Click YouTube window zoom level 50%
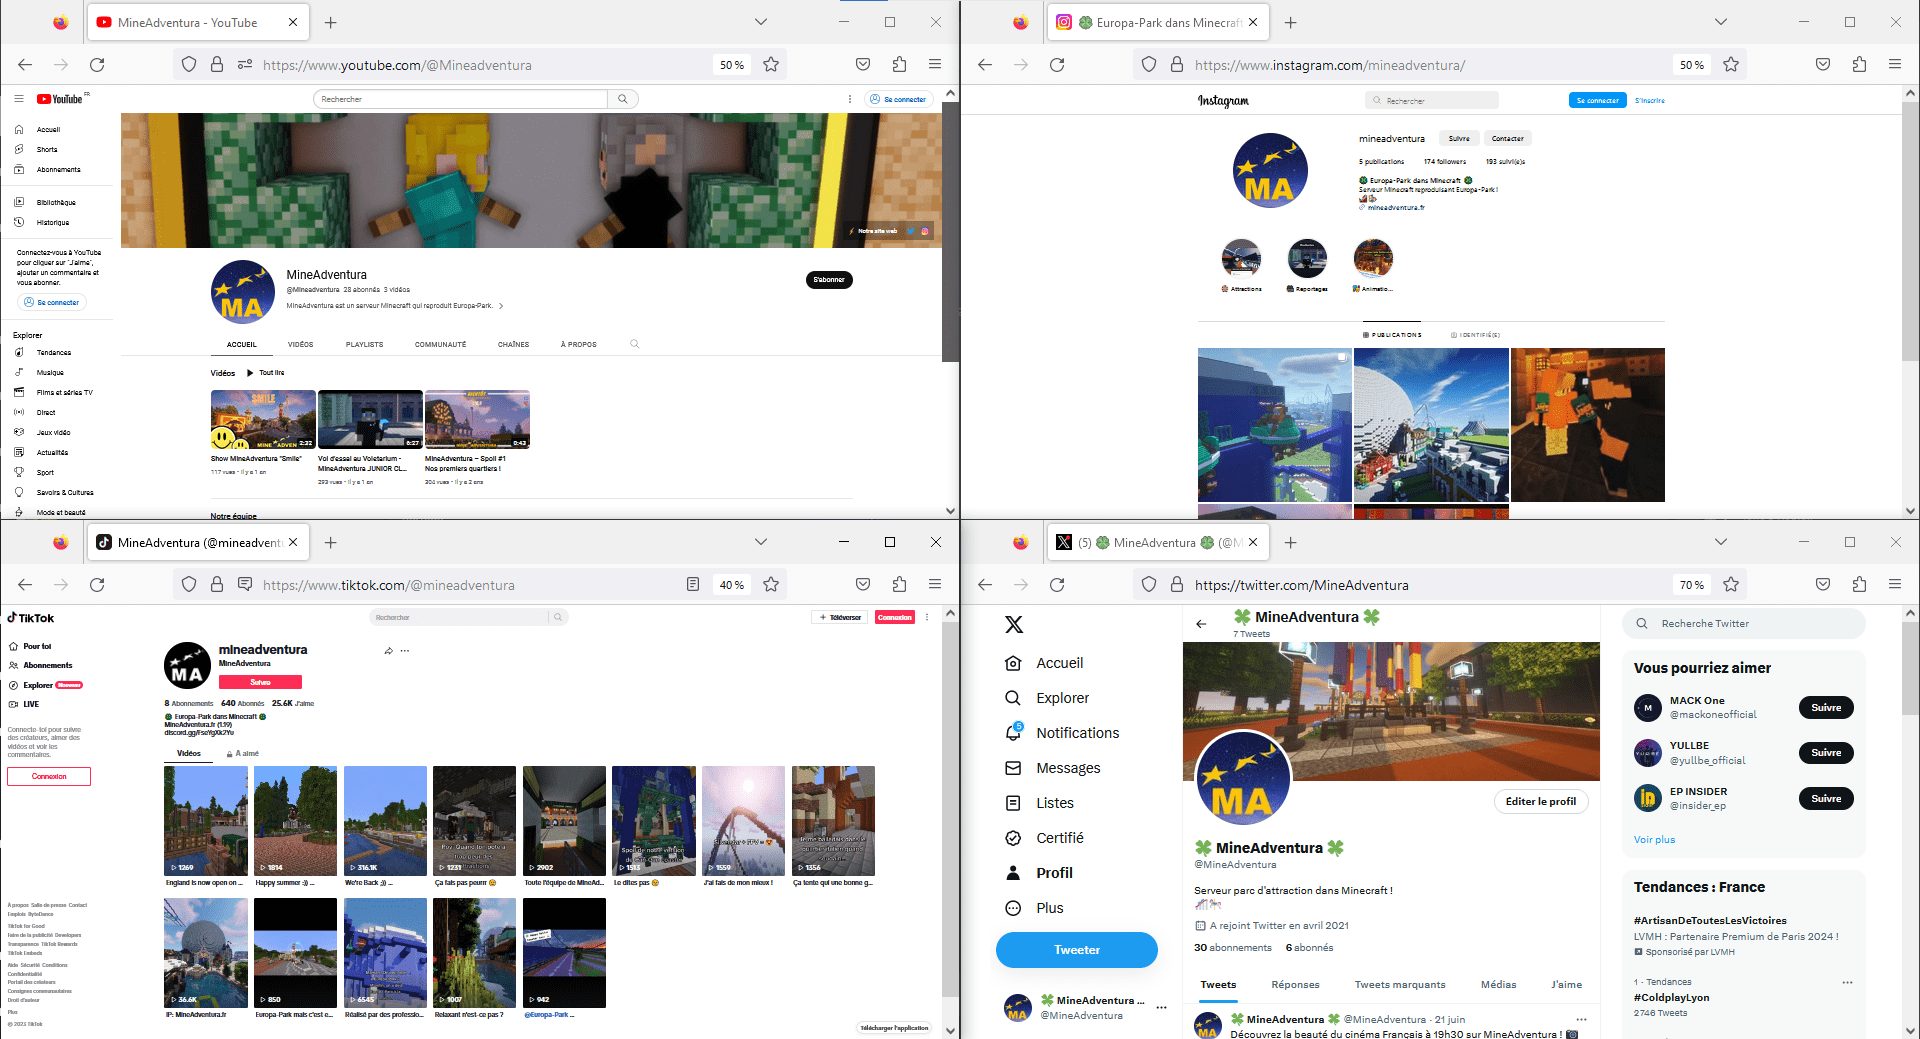Viewport: 1920px width, 1039px height. pos(731,65)
